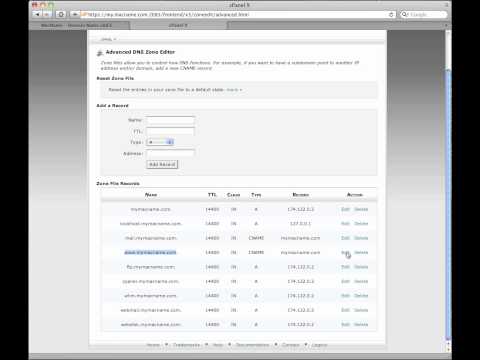Edit the webdisk.mymacname.com record
The width and height of the screenshot is (480, 360).
pyautogui.click(x=345, y=325)
